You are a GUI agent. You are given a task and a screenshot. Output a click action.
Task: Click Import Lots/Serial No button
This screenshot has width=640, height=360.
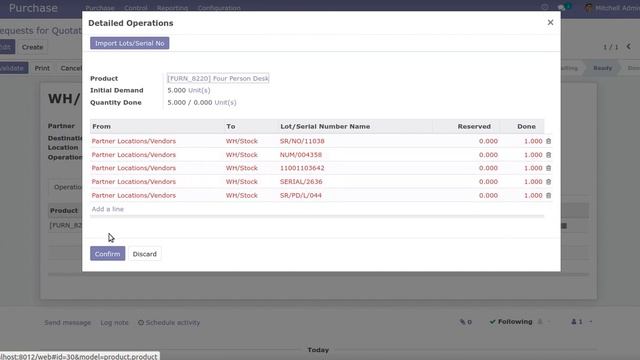129,43
